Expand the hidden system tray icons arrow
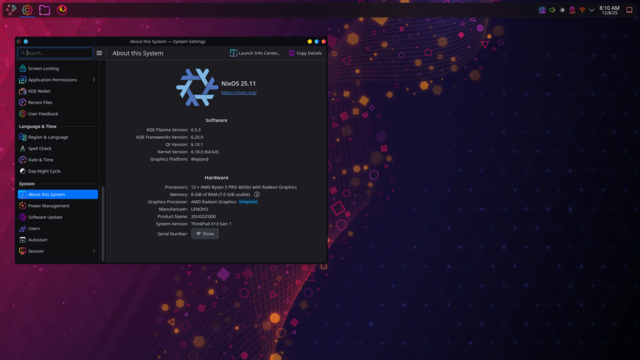The width and height of the screenshot is (640, 360). [591, 10]
